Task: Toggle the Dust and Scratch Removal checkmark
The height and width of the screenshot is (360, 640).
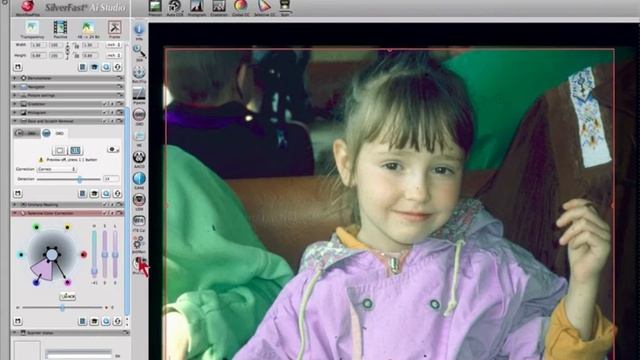Action: click(x=105, y=121)
